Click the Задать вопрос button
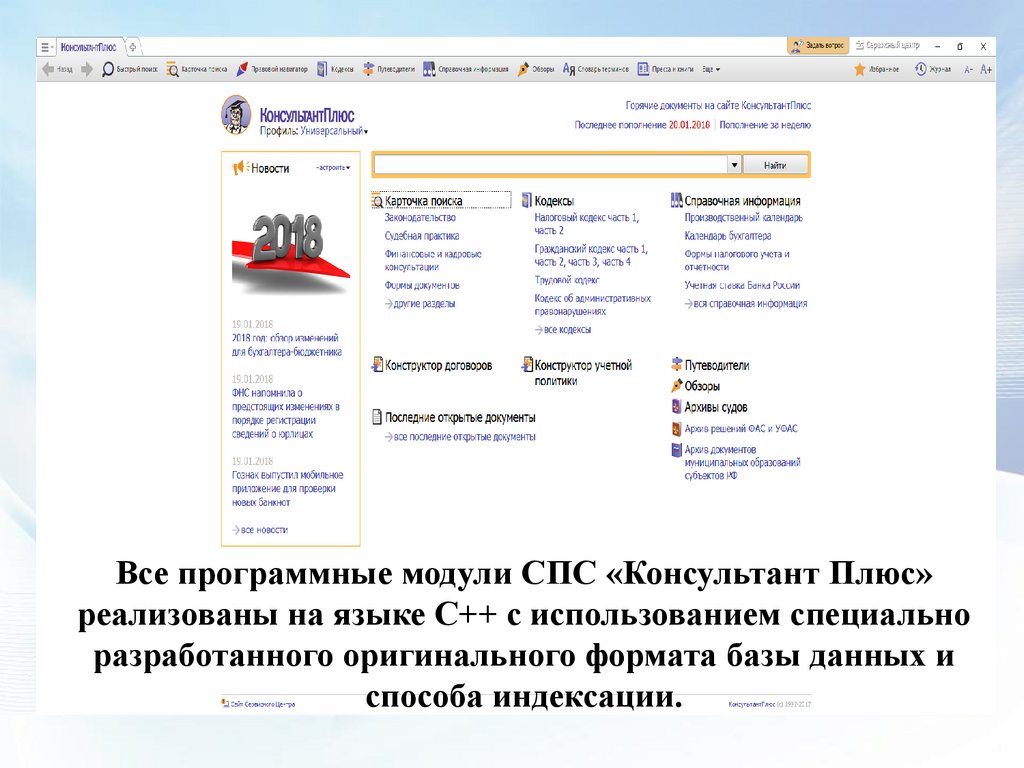 point(818,46)
